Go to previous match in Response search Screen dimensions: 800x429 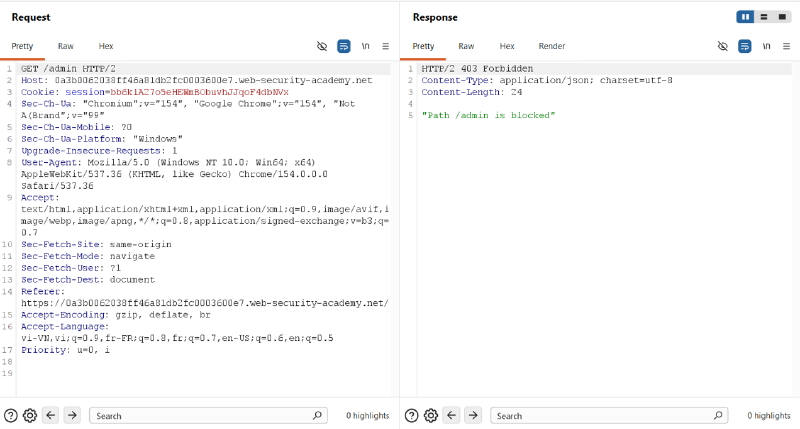[452, 415]
